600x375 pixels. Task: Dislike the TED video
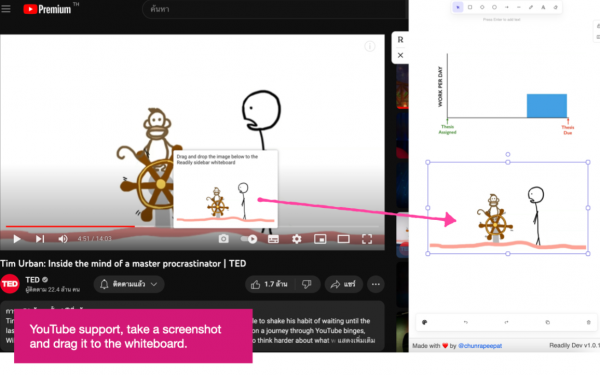click(x=307, y=284)
